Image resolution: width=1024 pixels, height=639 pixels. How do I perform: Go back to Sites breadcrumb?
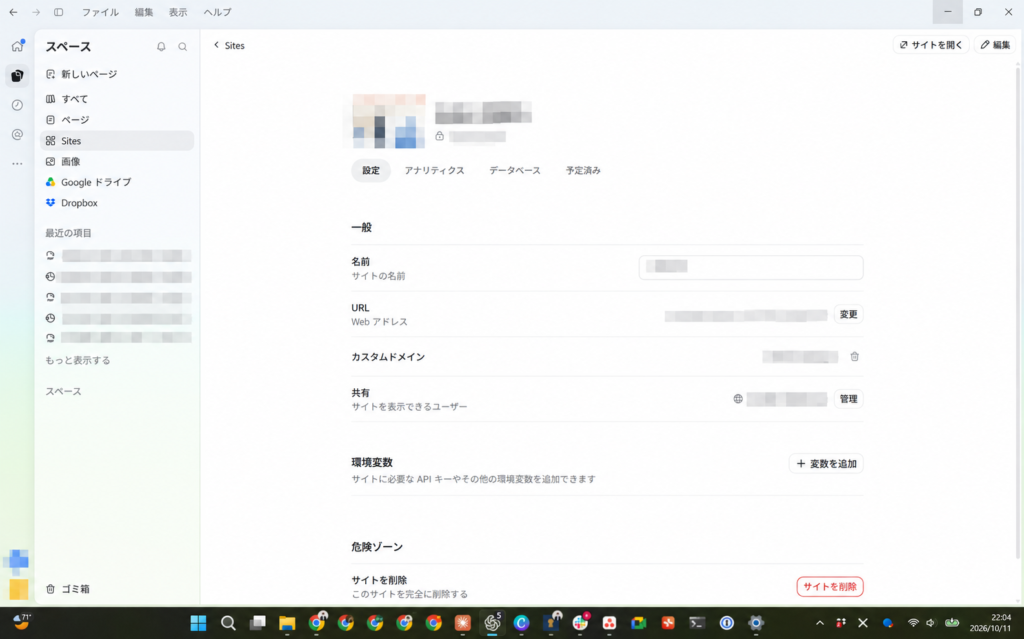229,45
